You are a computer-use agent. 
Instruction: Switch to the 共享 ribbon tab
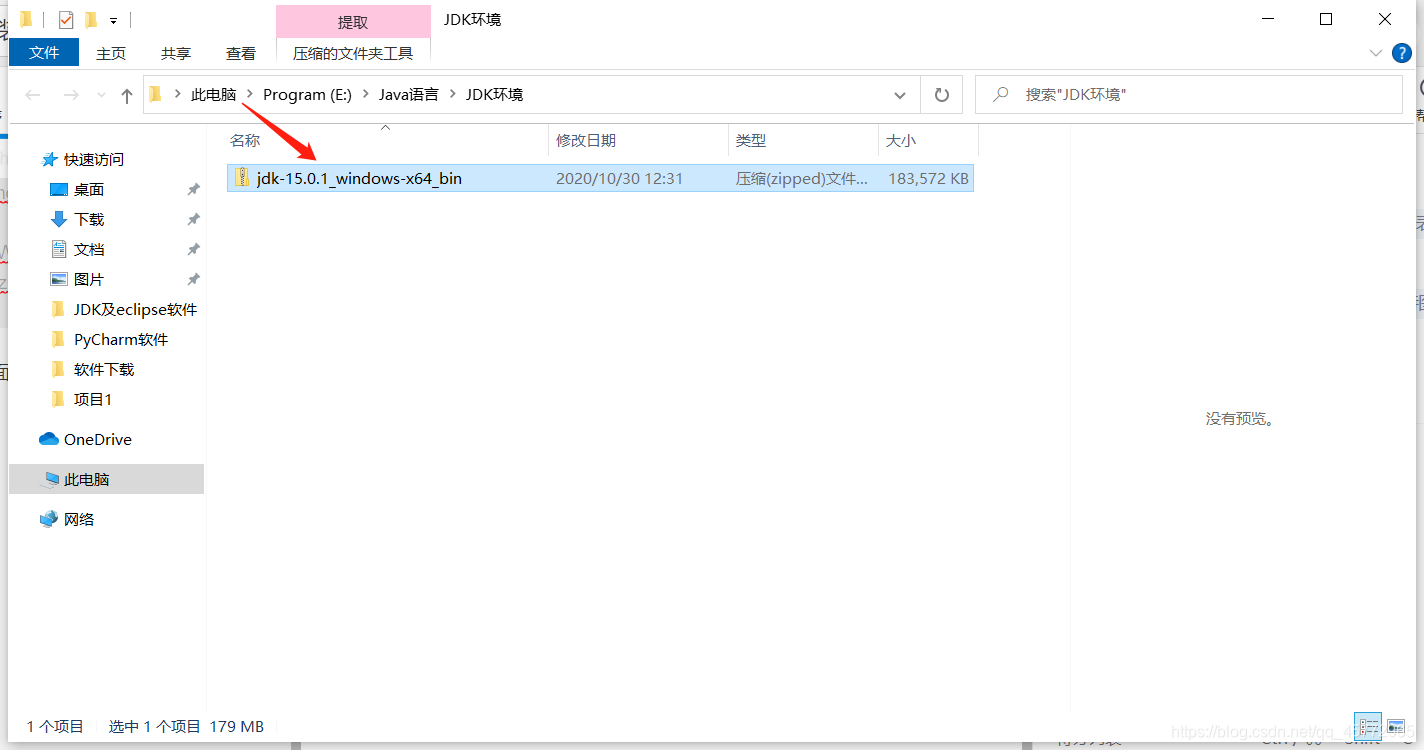(x=176, y=53)
